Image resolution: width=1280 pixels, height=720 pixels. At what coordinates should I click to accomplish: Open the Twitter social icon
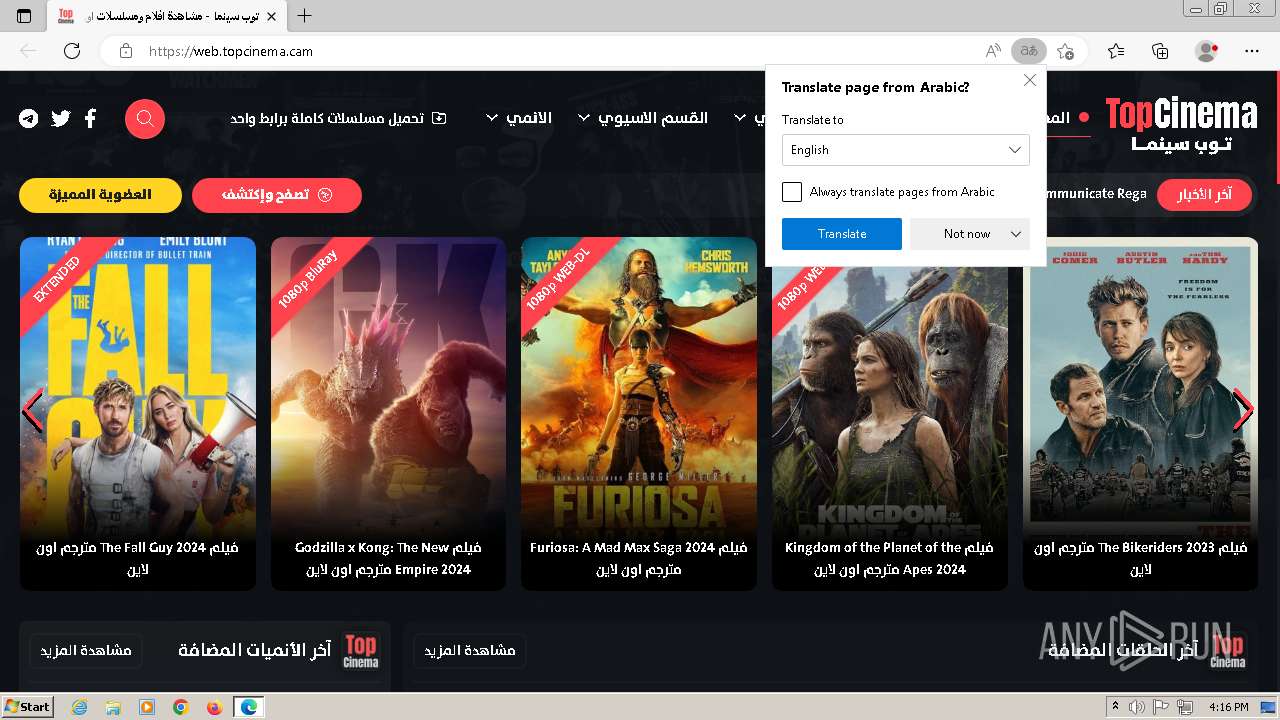61,119
